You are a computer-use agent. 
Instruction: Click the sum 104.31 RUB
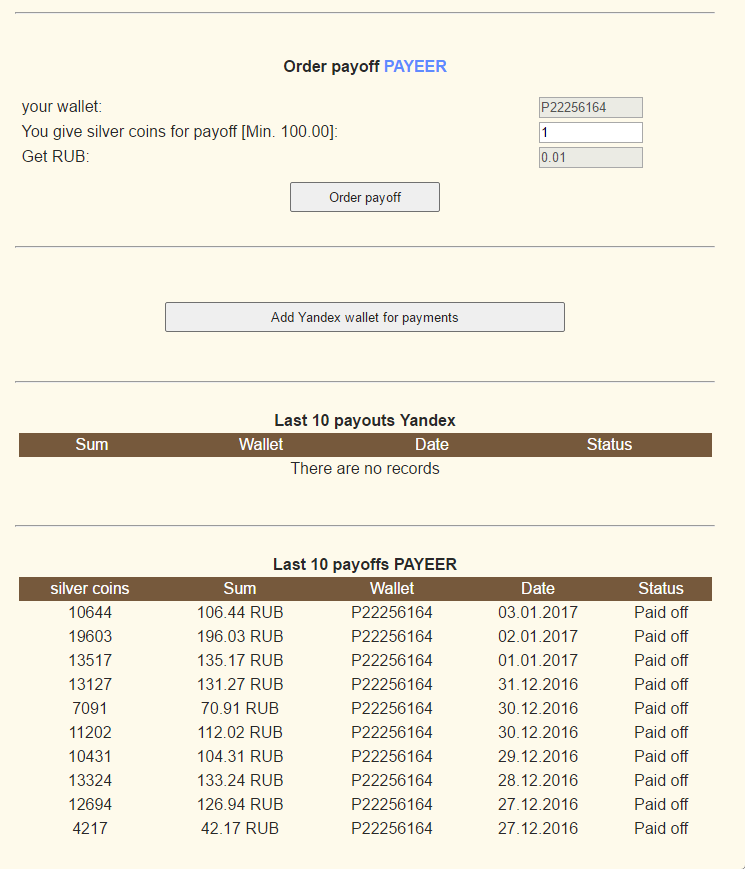[x=240, y=756]
